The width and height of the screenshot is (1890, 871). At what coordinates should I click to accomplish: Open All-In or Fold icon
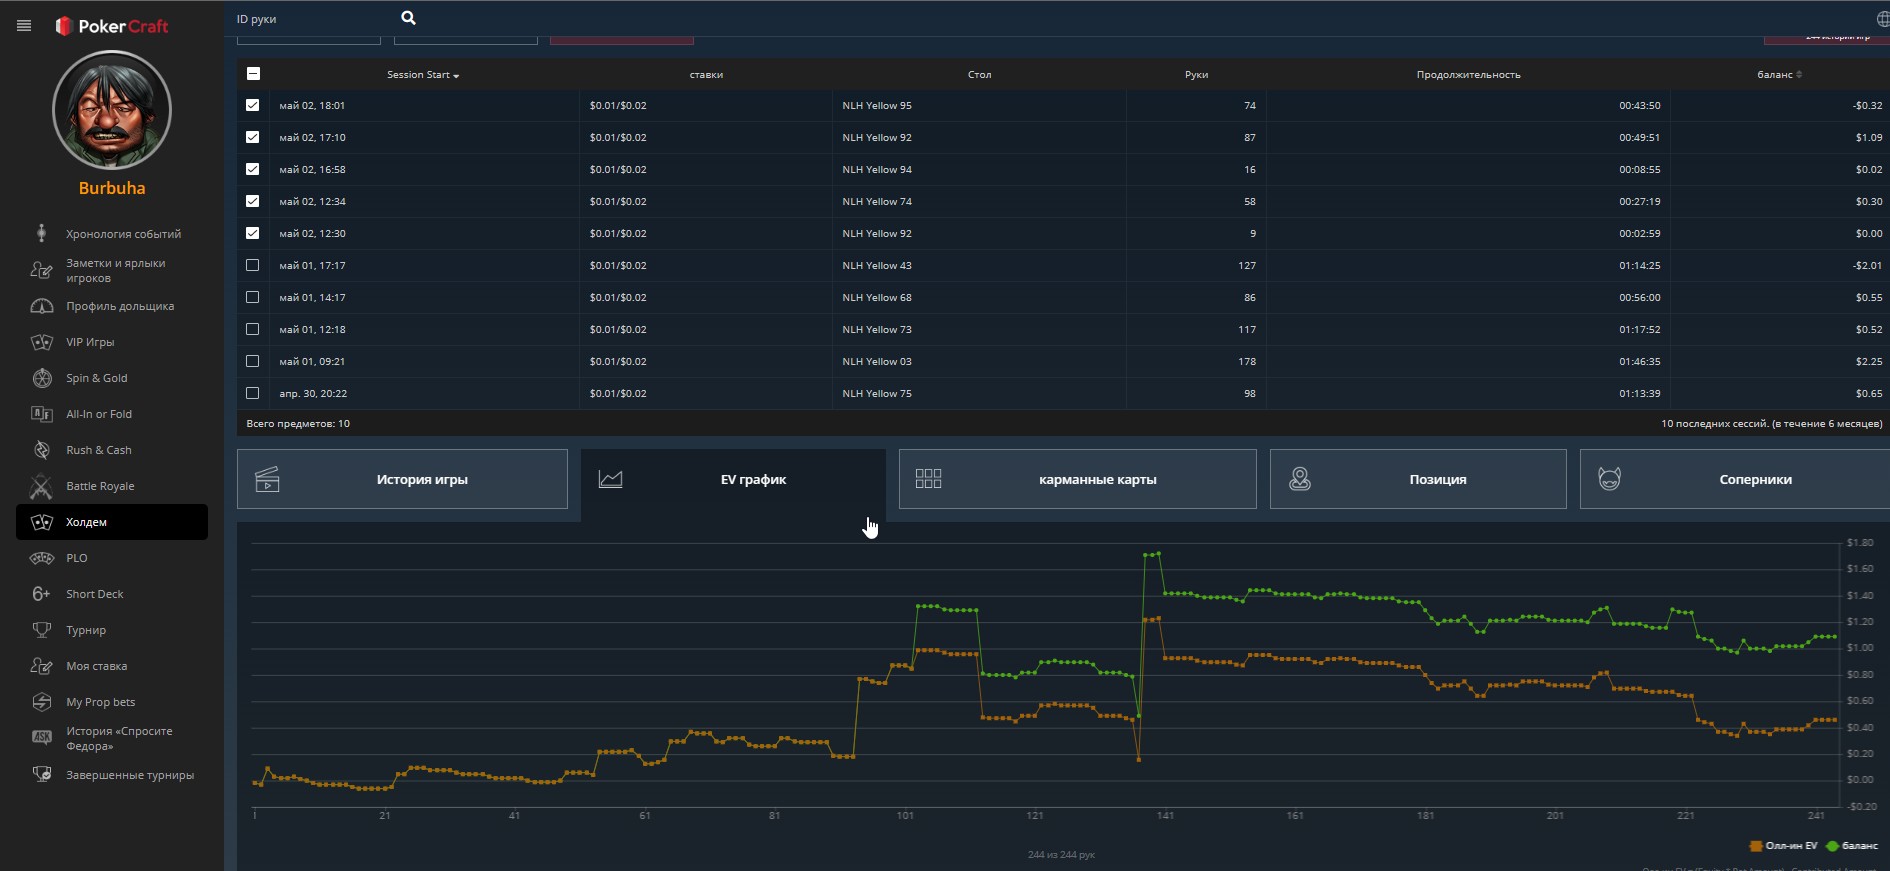coord(41,414)
